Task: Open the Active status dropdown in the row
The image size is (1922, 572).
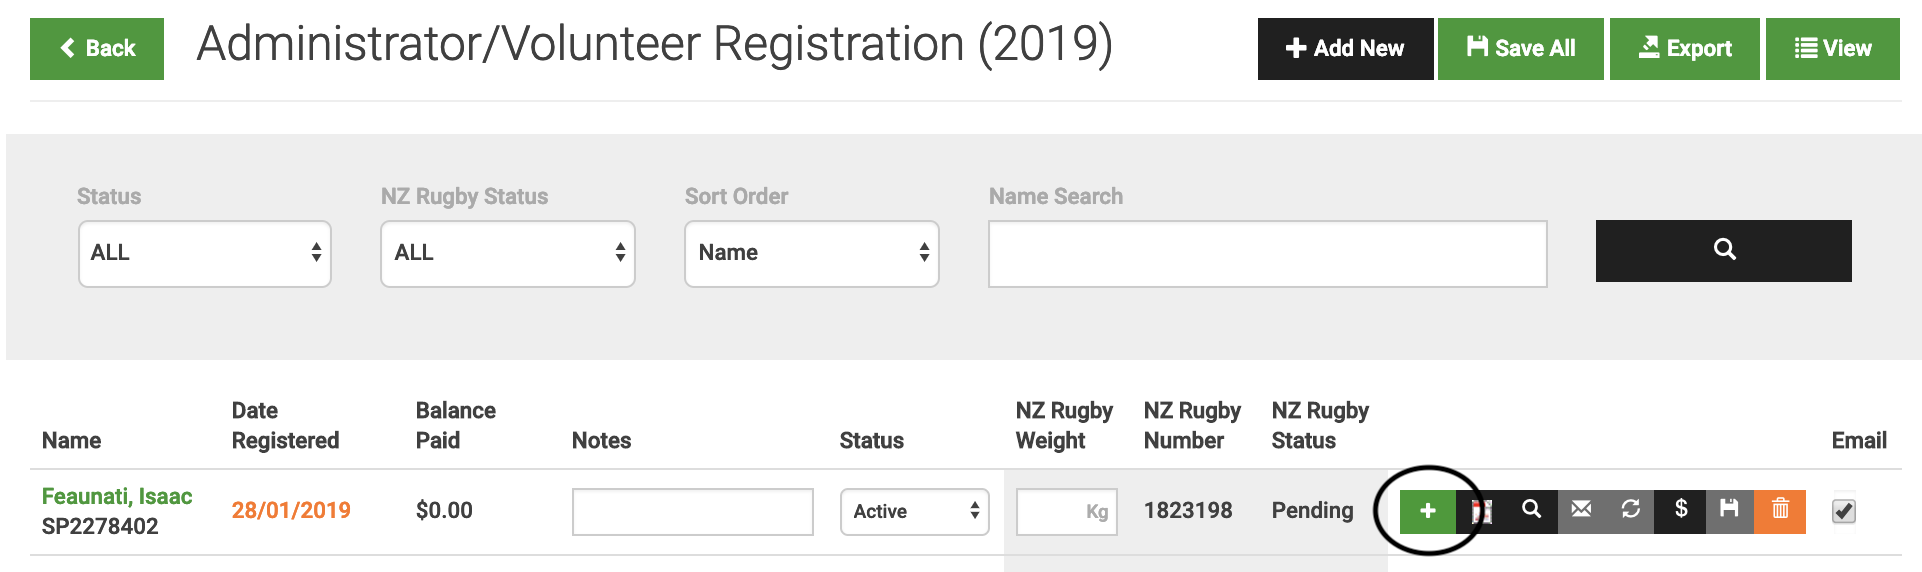Action: [914, 512]
